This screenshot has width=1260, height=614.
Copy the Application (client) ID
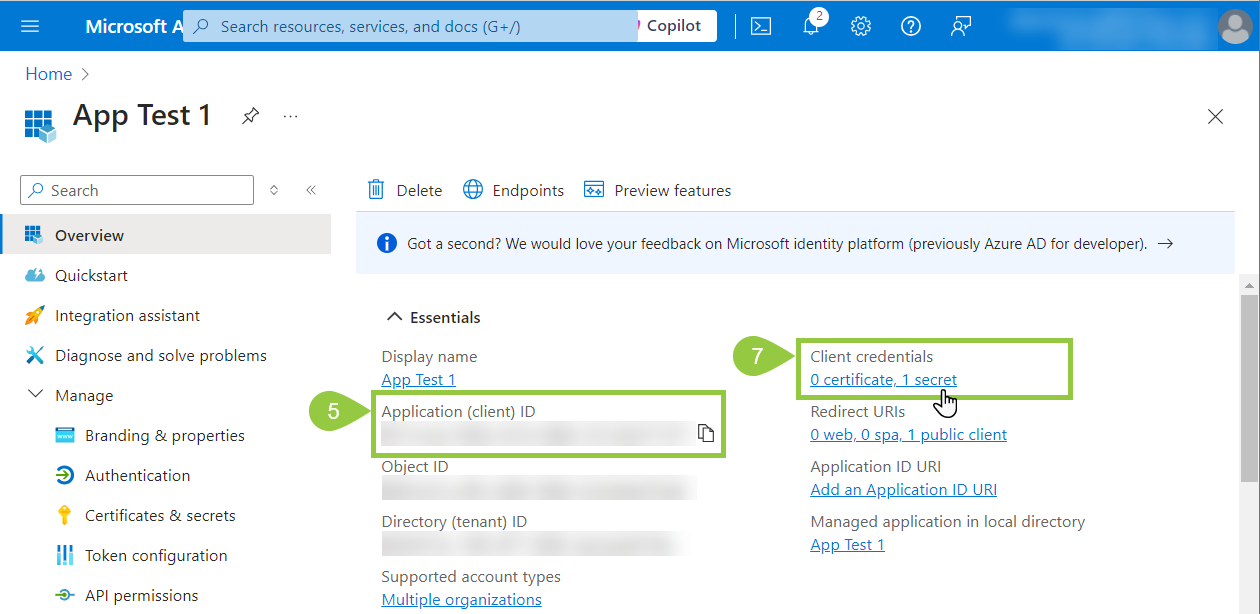pyautogui.click(x=706, y=433)
